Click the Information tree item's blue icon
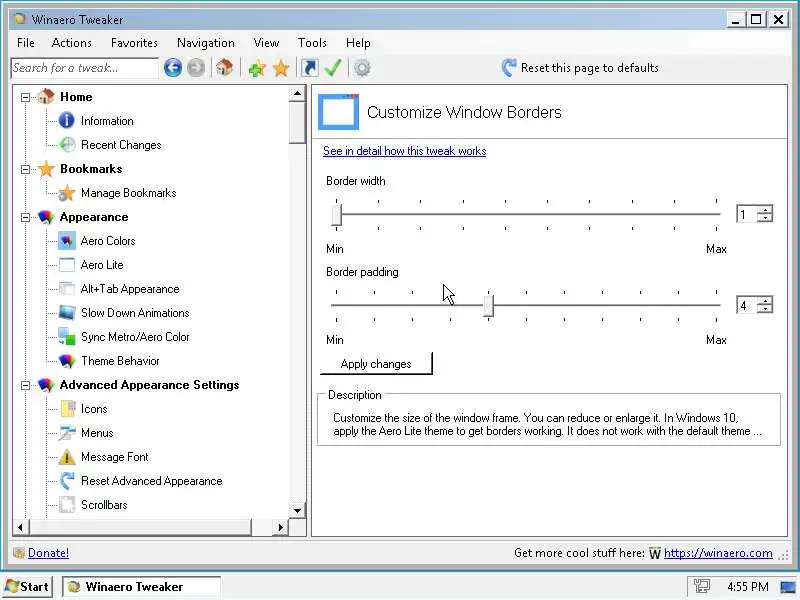This screenshot has width=800, height=600. [66, 120]
